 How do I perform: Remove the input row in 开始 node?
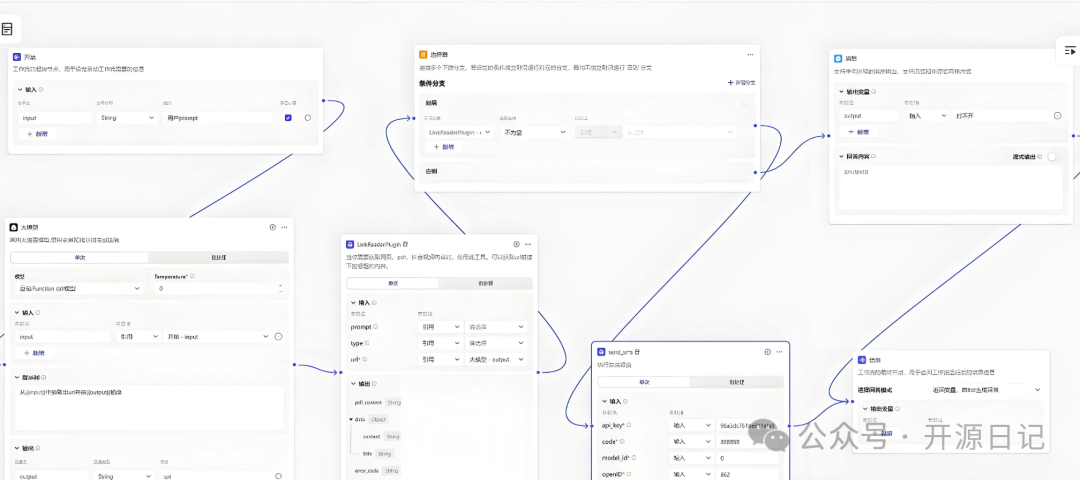(307, 118)
